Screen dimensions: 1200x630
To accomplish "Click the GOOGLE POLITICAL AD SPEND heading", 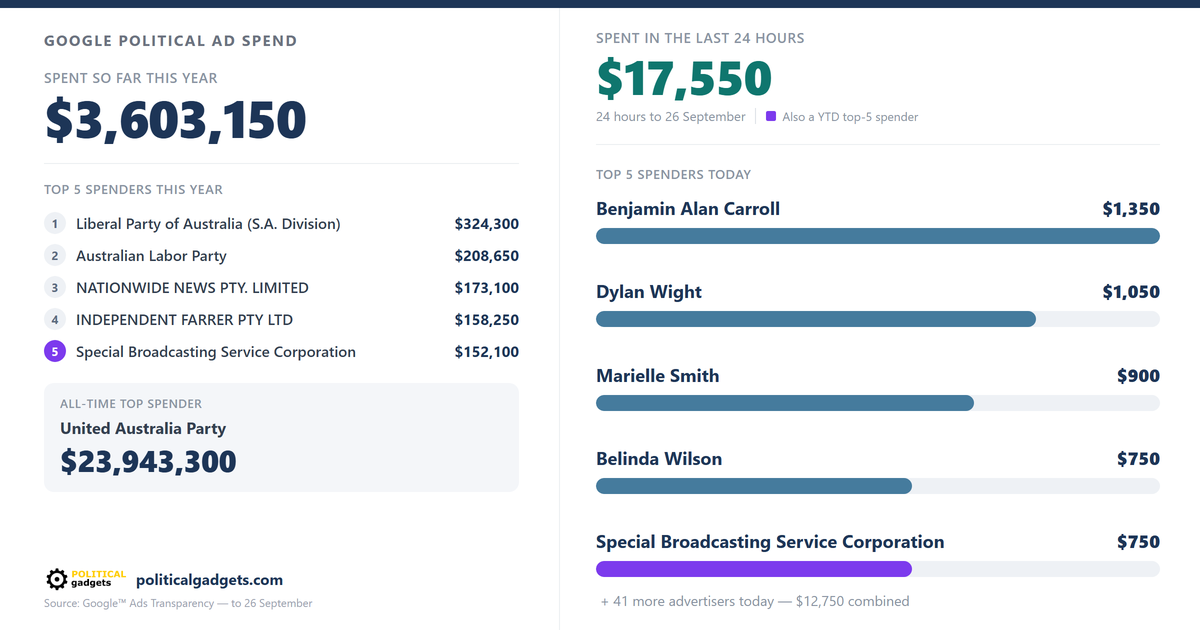I will 171,41.
